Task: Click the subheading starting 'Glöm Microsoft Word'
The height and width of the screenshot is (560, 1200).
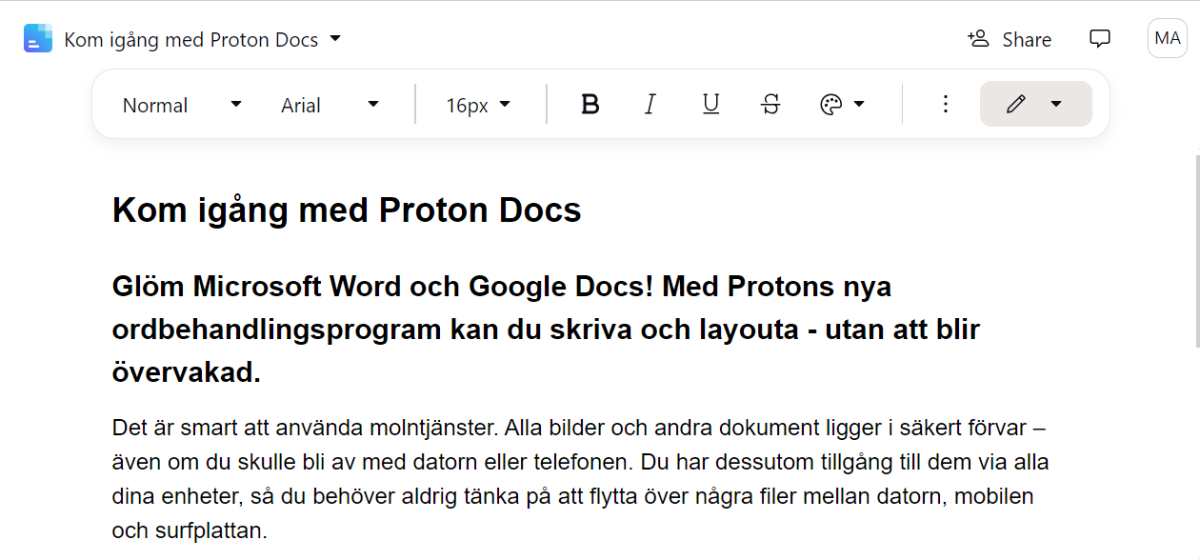Action: coord(546,330)
